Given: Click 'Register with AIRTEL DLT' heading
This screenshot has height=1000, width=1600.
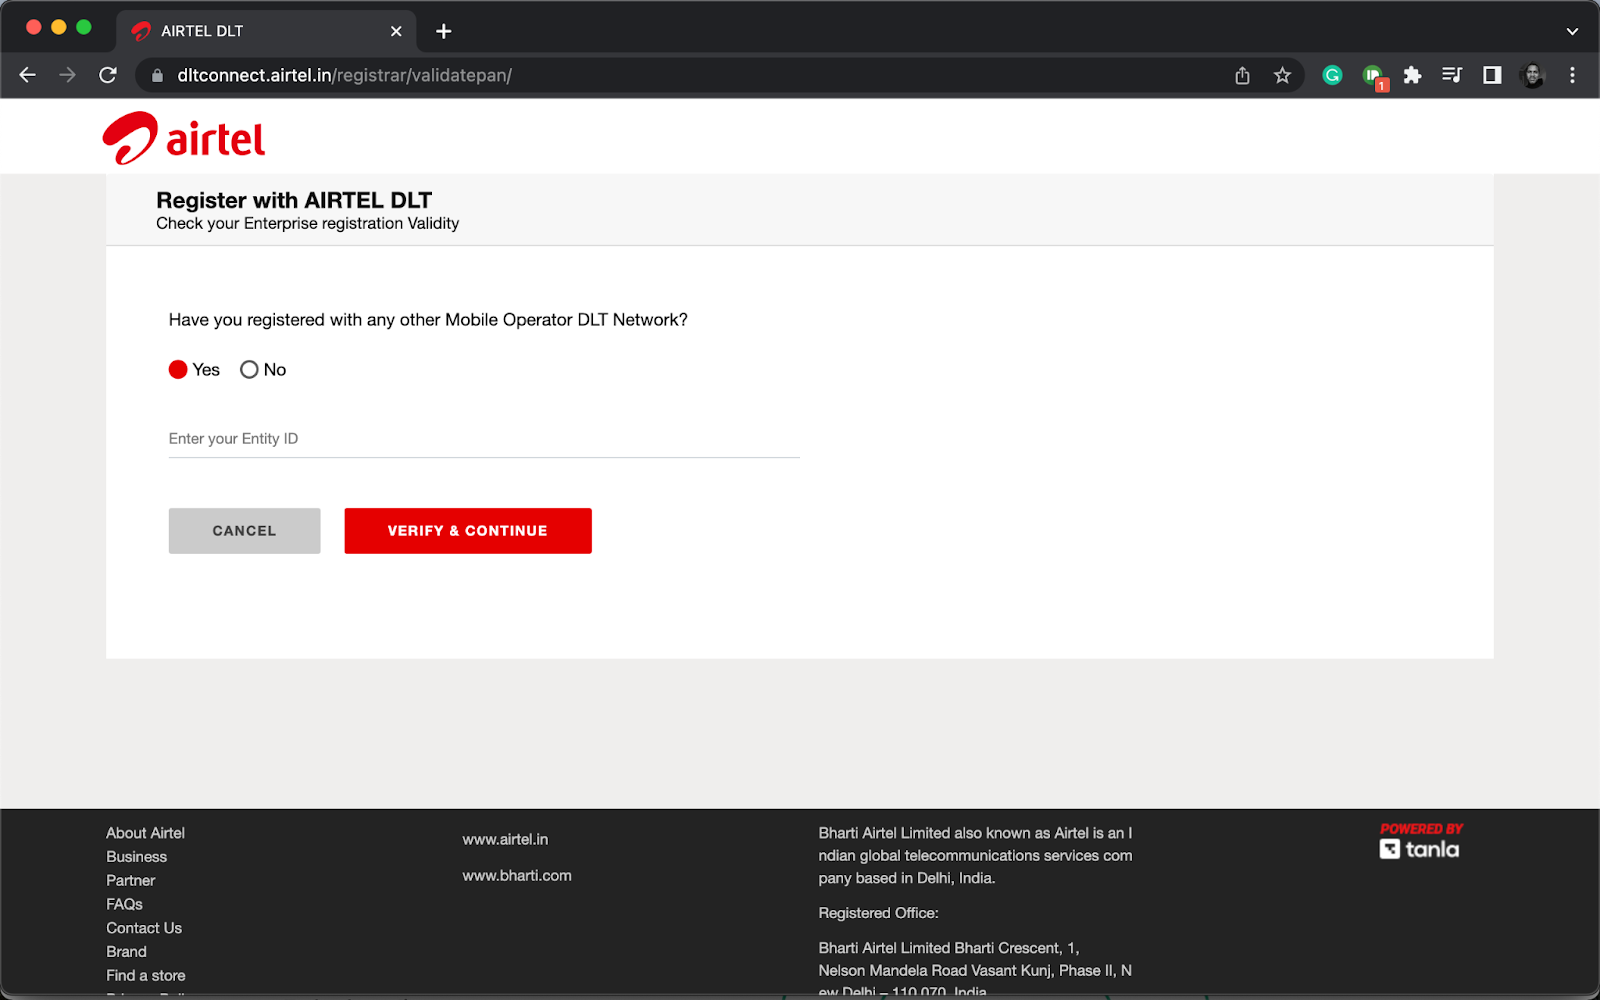Looking at the screenshot, I should click(x=294, y=200).
